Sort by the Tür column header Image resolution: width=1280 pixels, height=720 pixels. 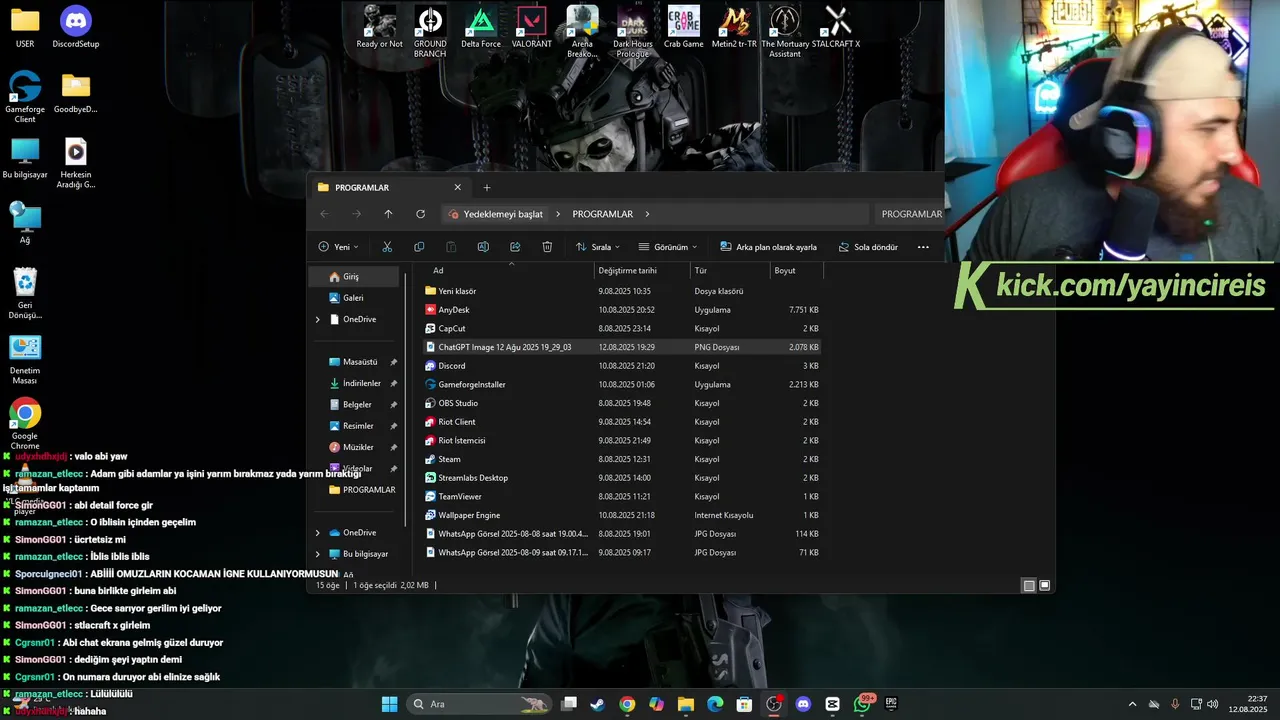[730, 270]
